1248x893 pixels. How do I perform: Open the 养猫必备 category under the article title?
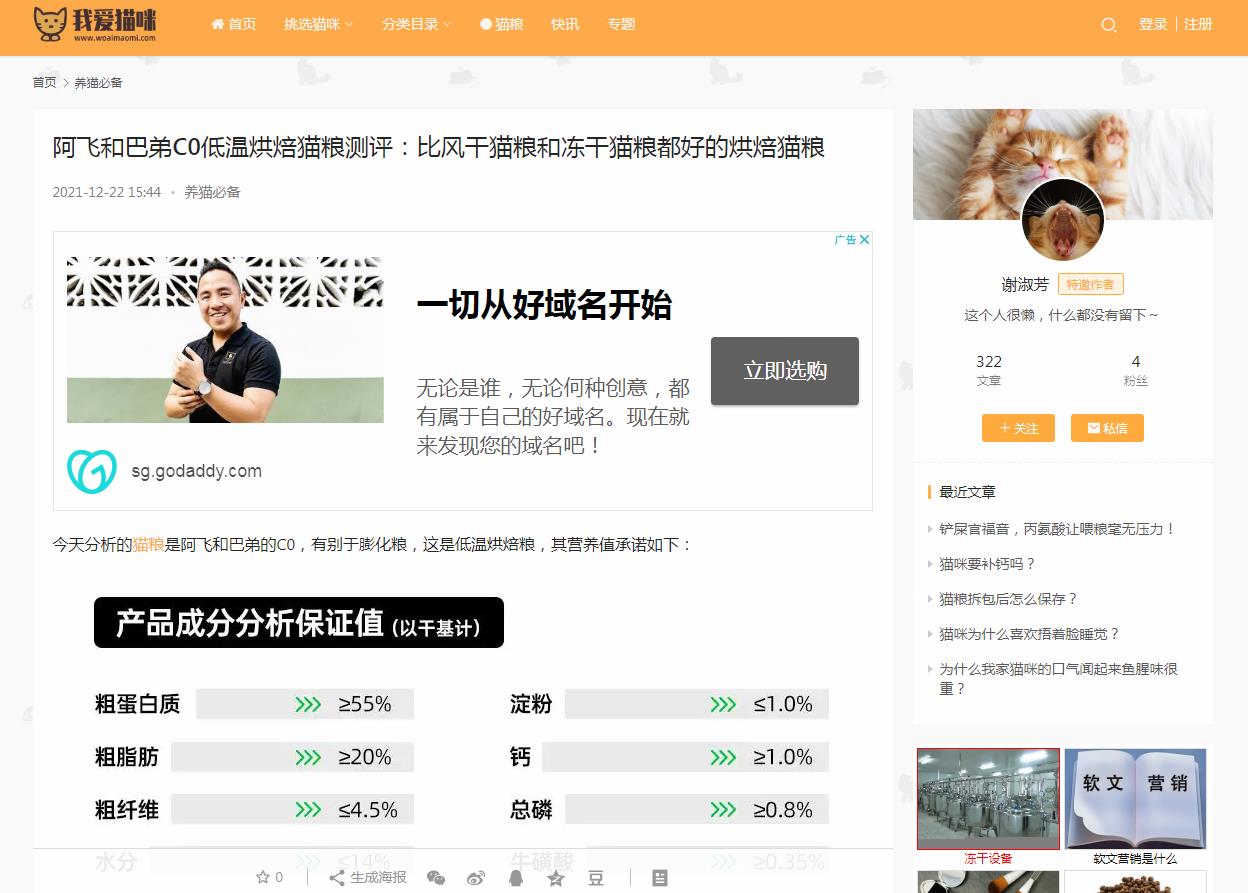click(212, 192)
